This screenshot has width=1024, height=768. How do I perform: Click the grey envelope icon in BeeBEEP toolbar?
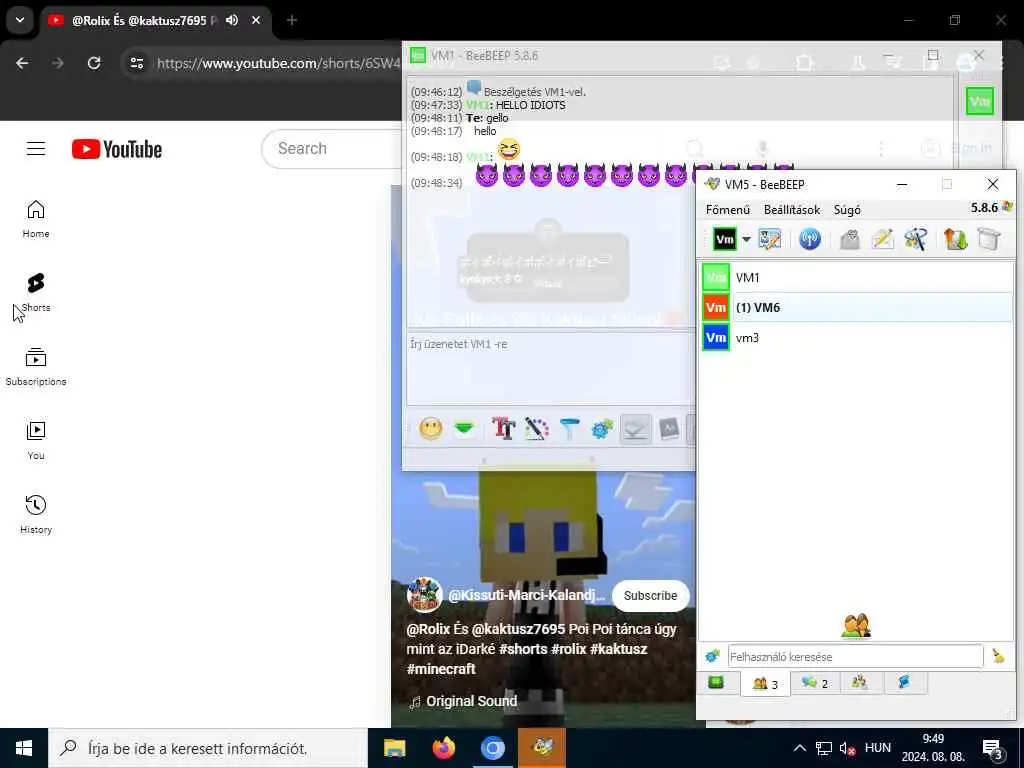(850, 239)
